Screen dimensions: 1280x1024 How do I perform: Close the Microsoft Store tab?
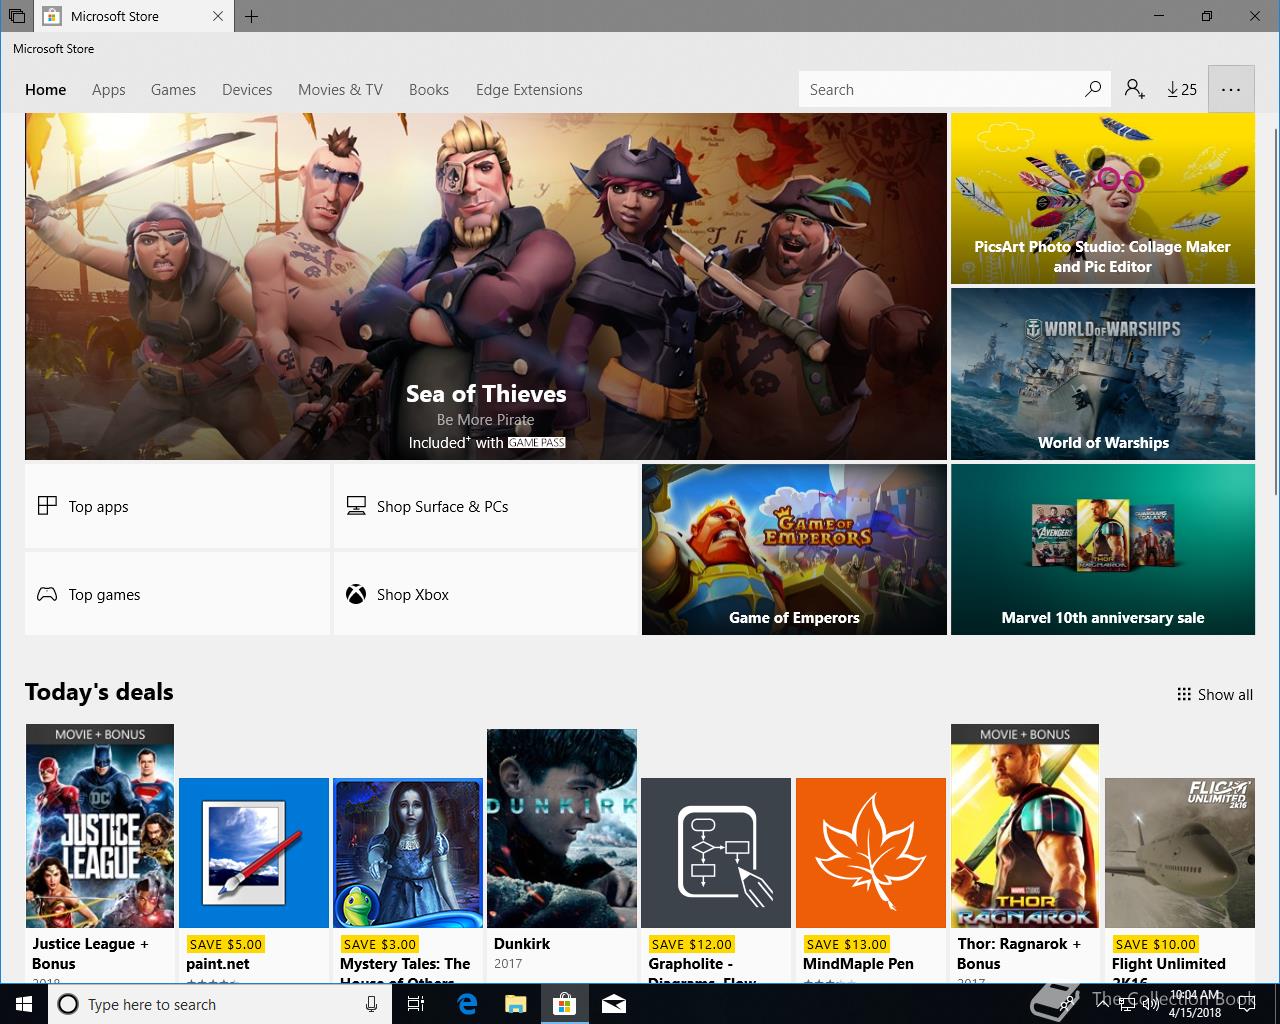(x=218, y=16)
